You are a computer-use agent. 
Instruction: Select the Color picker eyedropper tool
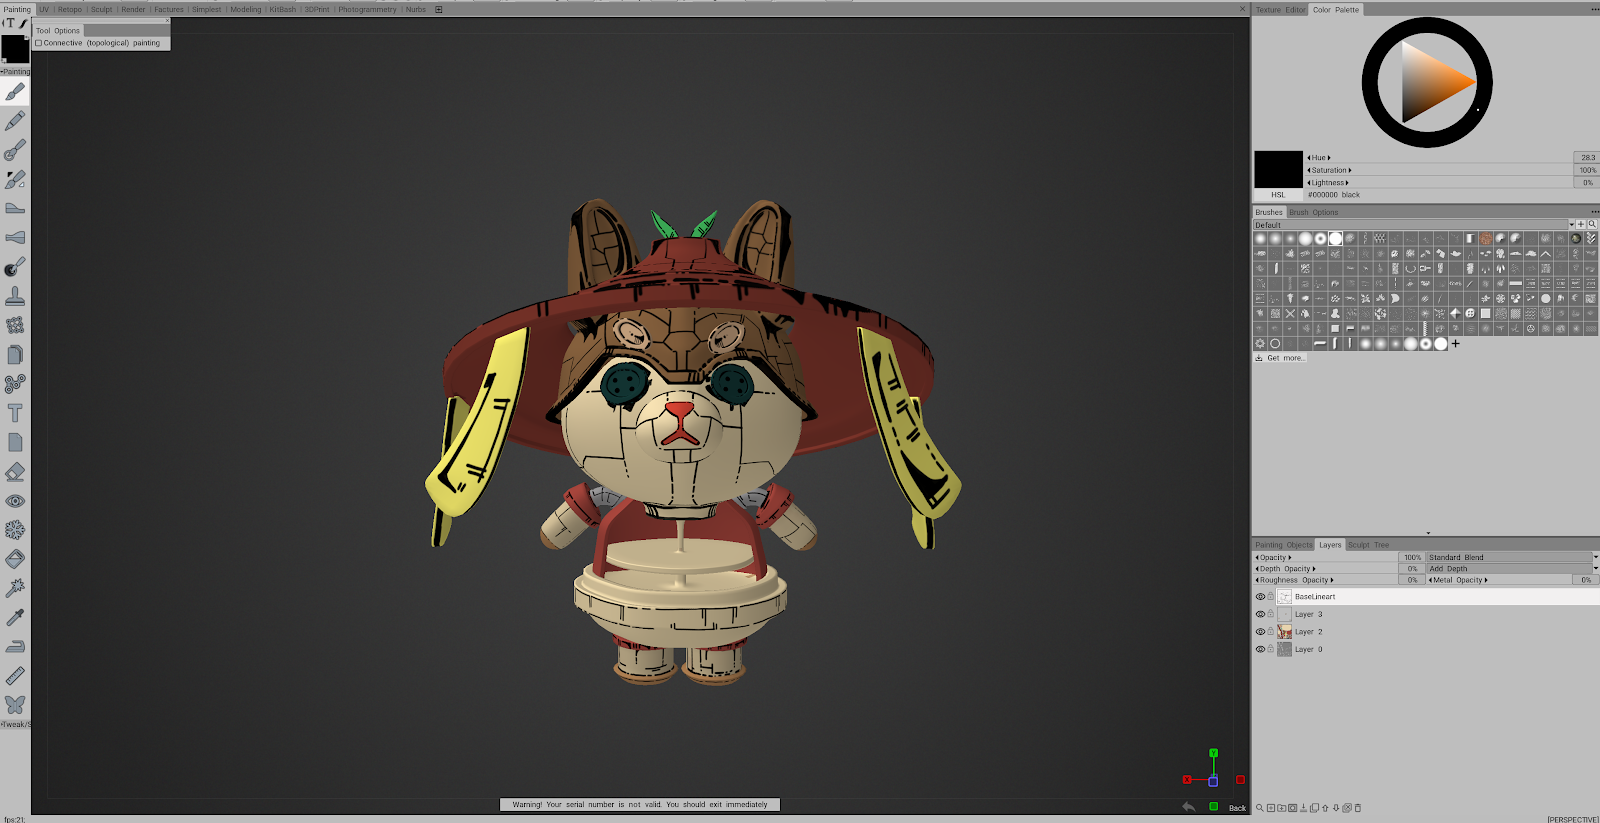[x=15, y=618]
